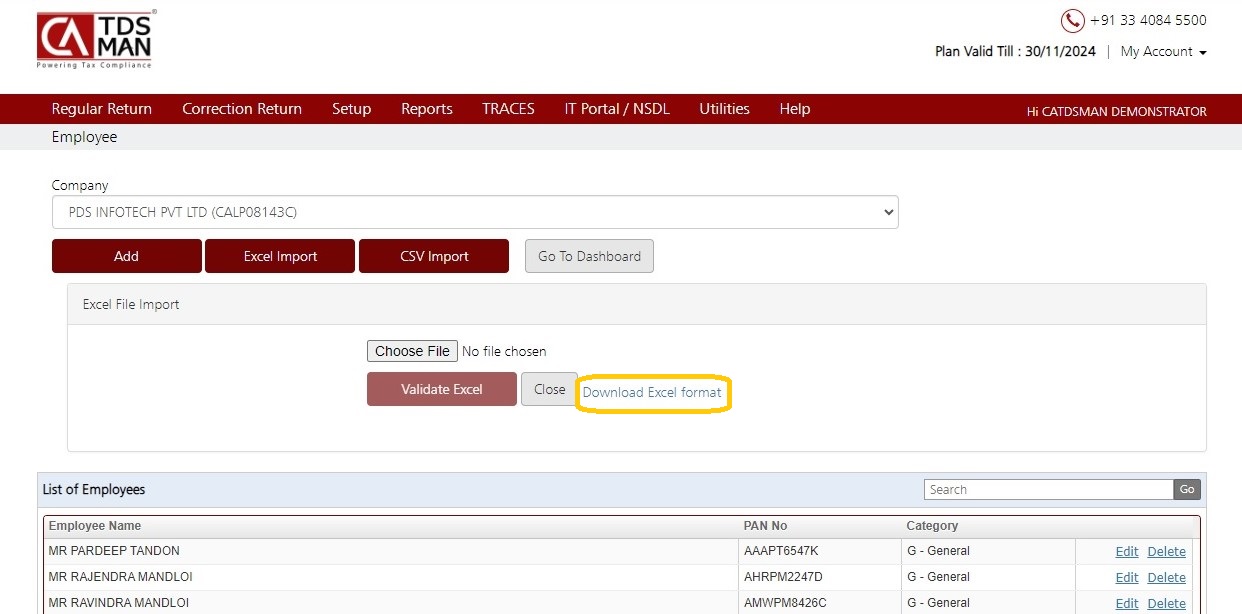
Task: Open the TRACES menu
Action: (x=508, y=109)
